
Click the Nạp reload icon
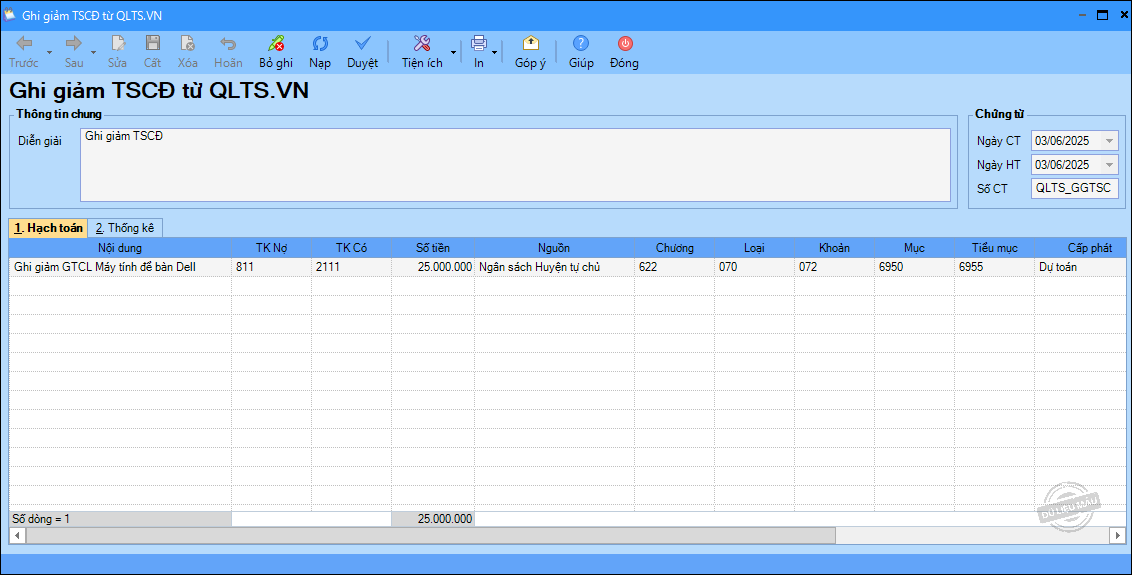coord(320,43)
